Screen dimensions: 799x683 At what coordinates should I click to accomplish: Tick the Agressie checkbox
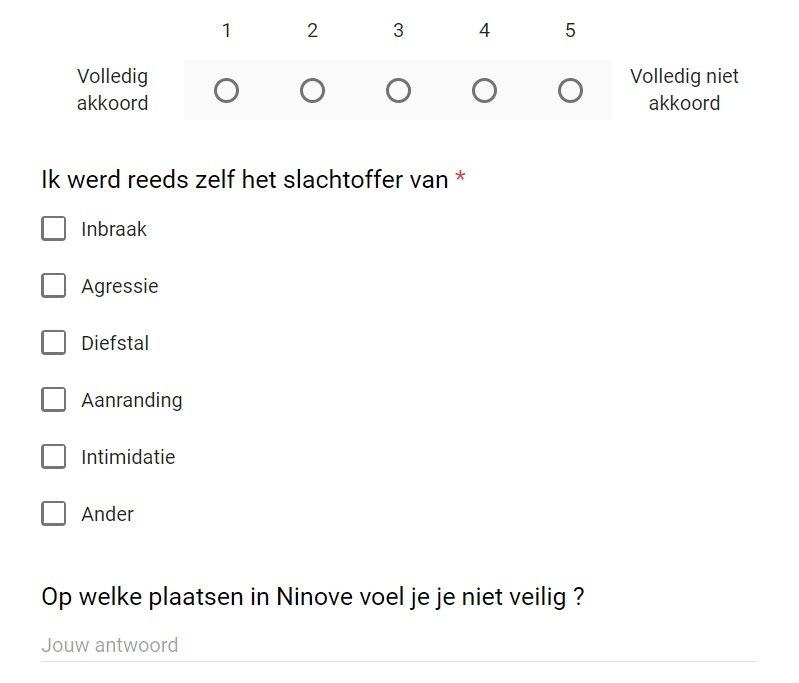(x=53, y=286)
